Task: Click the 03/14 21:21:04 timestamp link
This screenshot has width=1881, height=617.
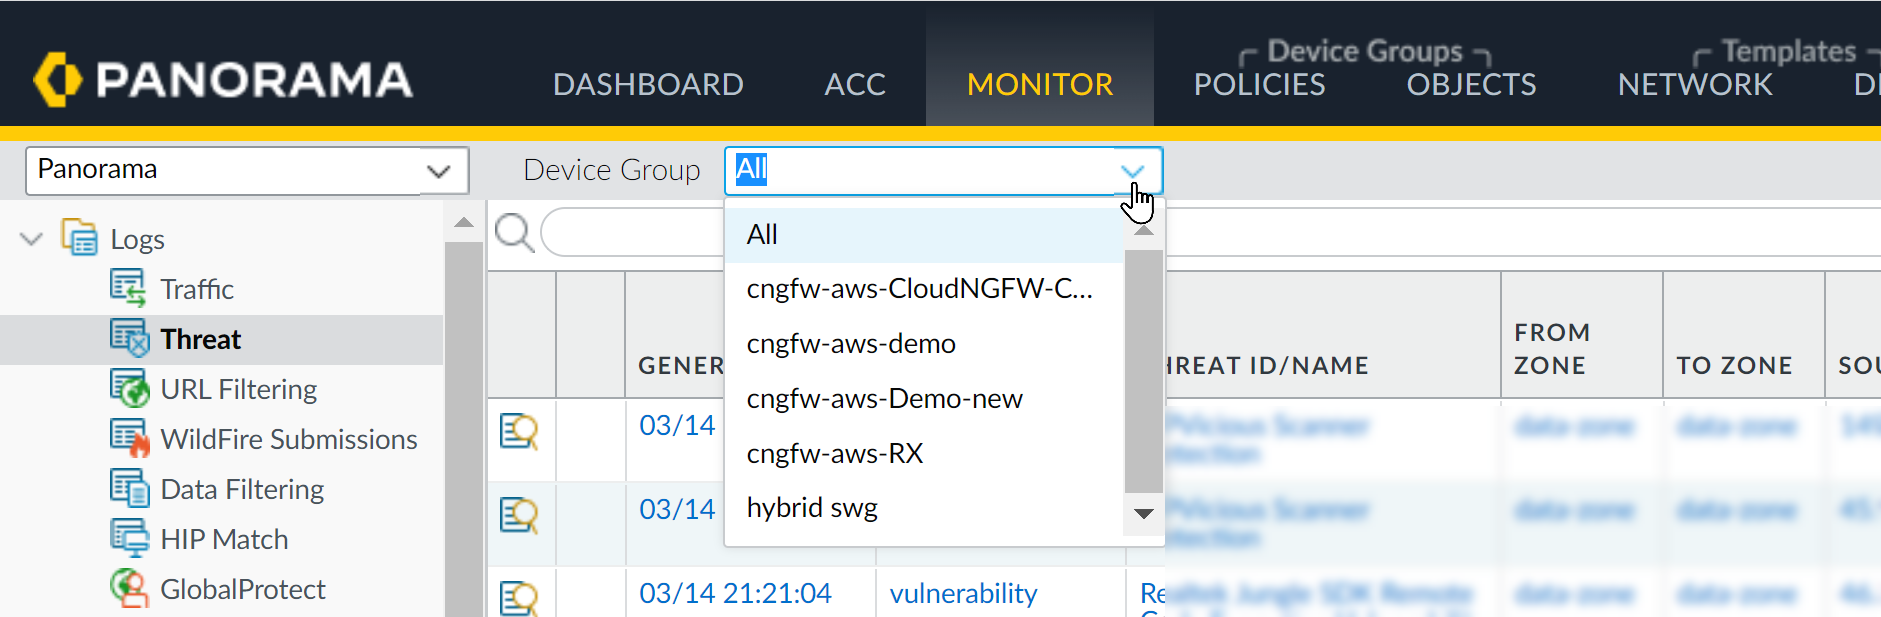Action: [735, 593]
